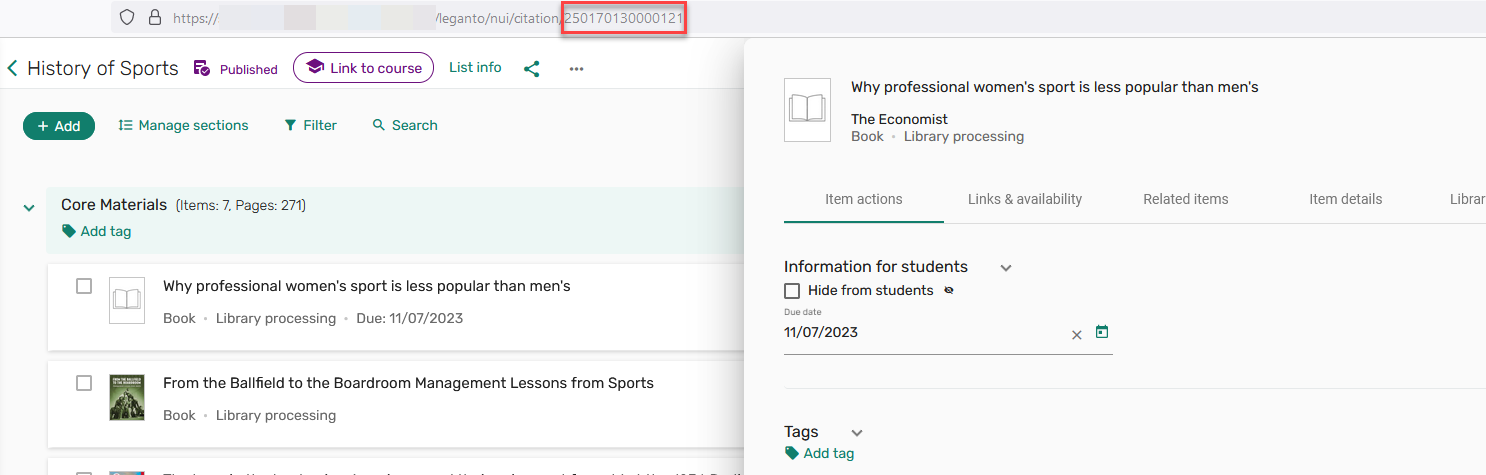Click the site padlock icon in address bar
Viewport: 1486px width, 475px height.
[x=154, y=17]
